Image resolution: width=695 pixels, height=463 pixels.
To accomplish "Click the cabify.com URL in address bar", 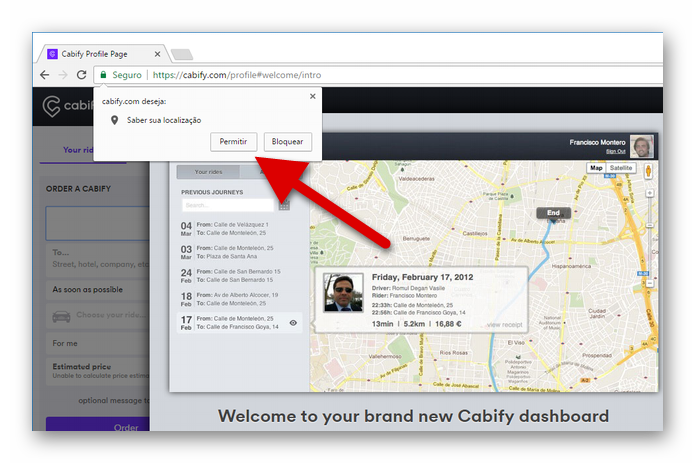I will pos(237,75).
